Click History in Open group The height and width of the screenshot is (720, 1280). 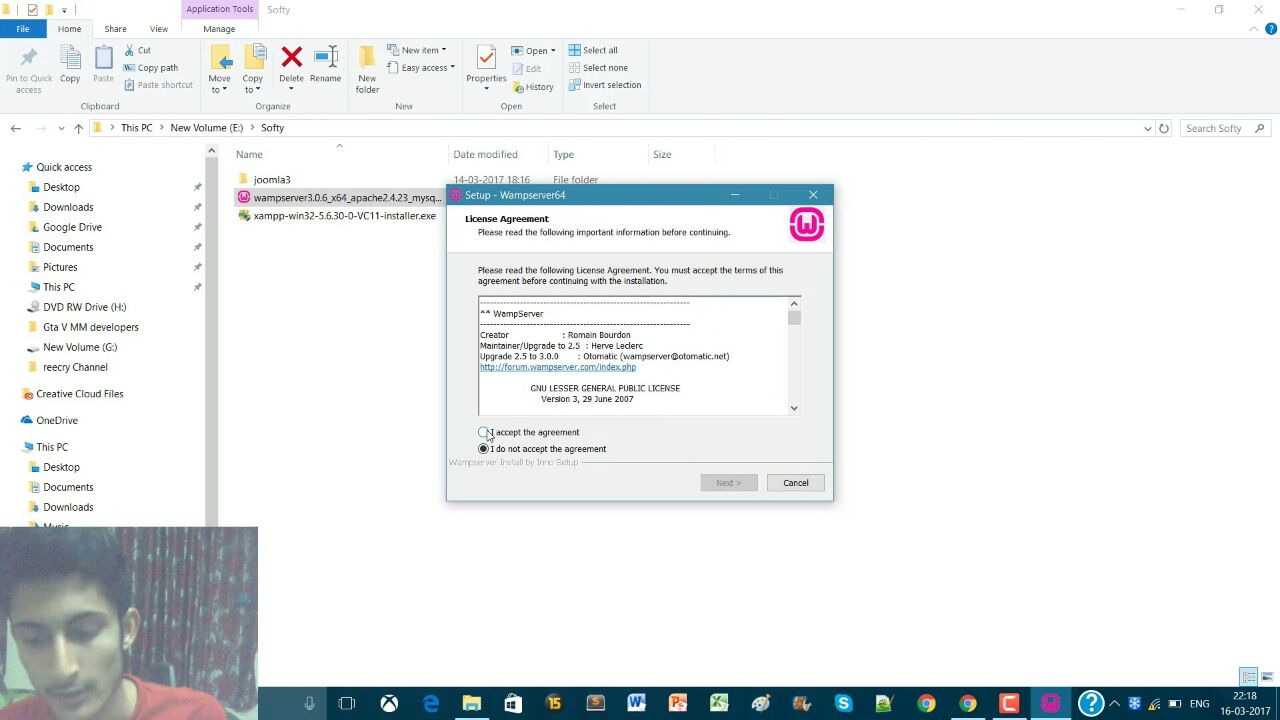click(533, 87)
